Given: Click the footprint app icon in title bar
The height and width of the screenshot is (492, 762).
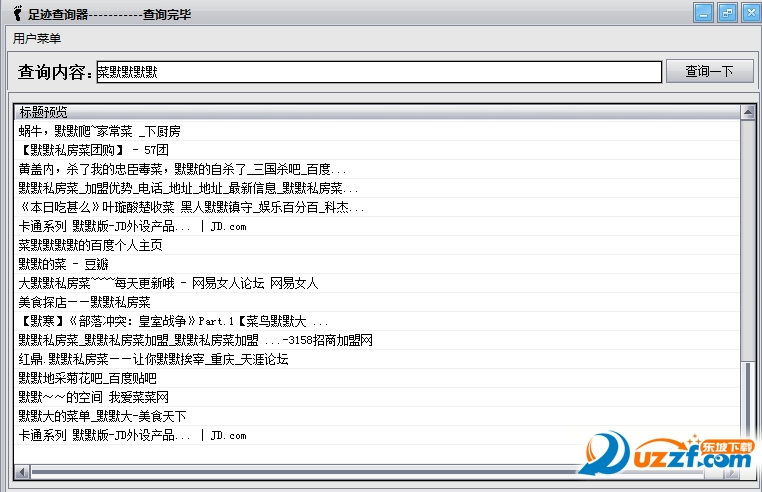Looking at the screenshot, I should tap(17, 13).
